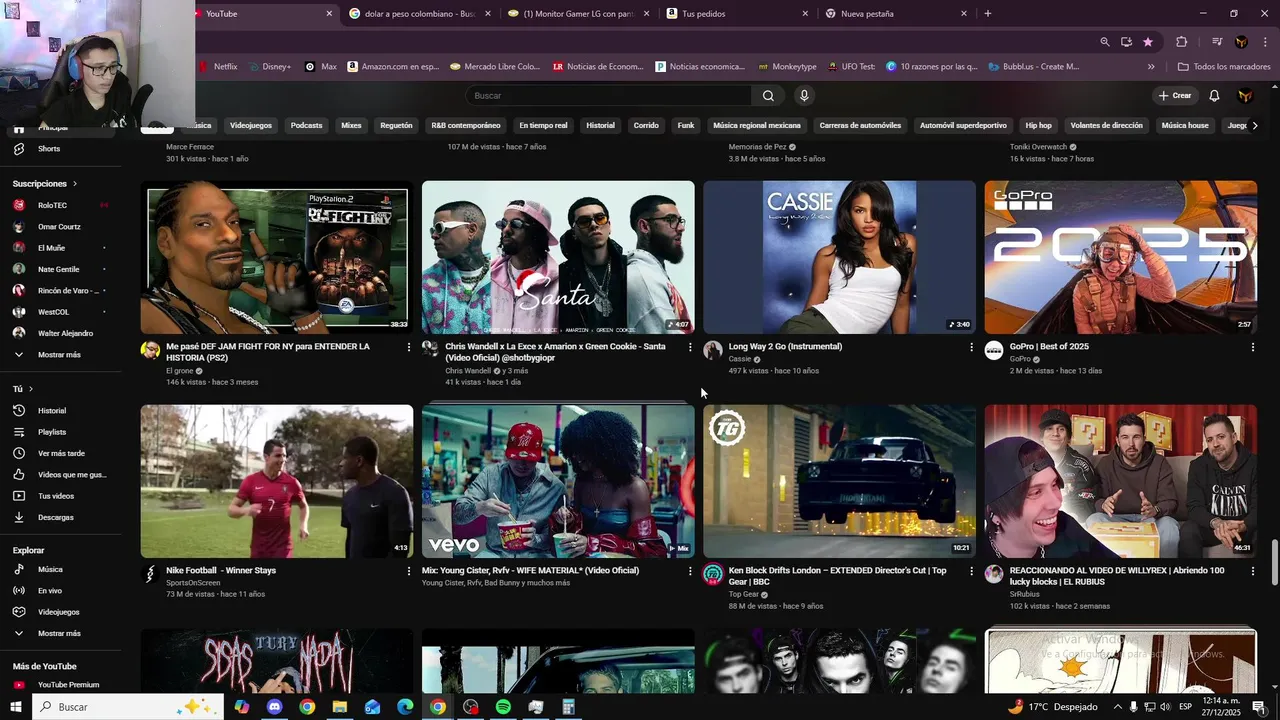Open the YouTube account avatar menu

tap(1245, 96)
